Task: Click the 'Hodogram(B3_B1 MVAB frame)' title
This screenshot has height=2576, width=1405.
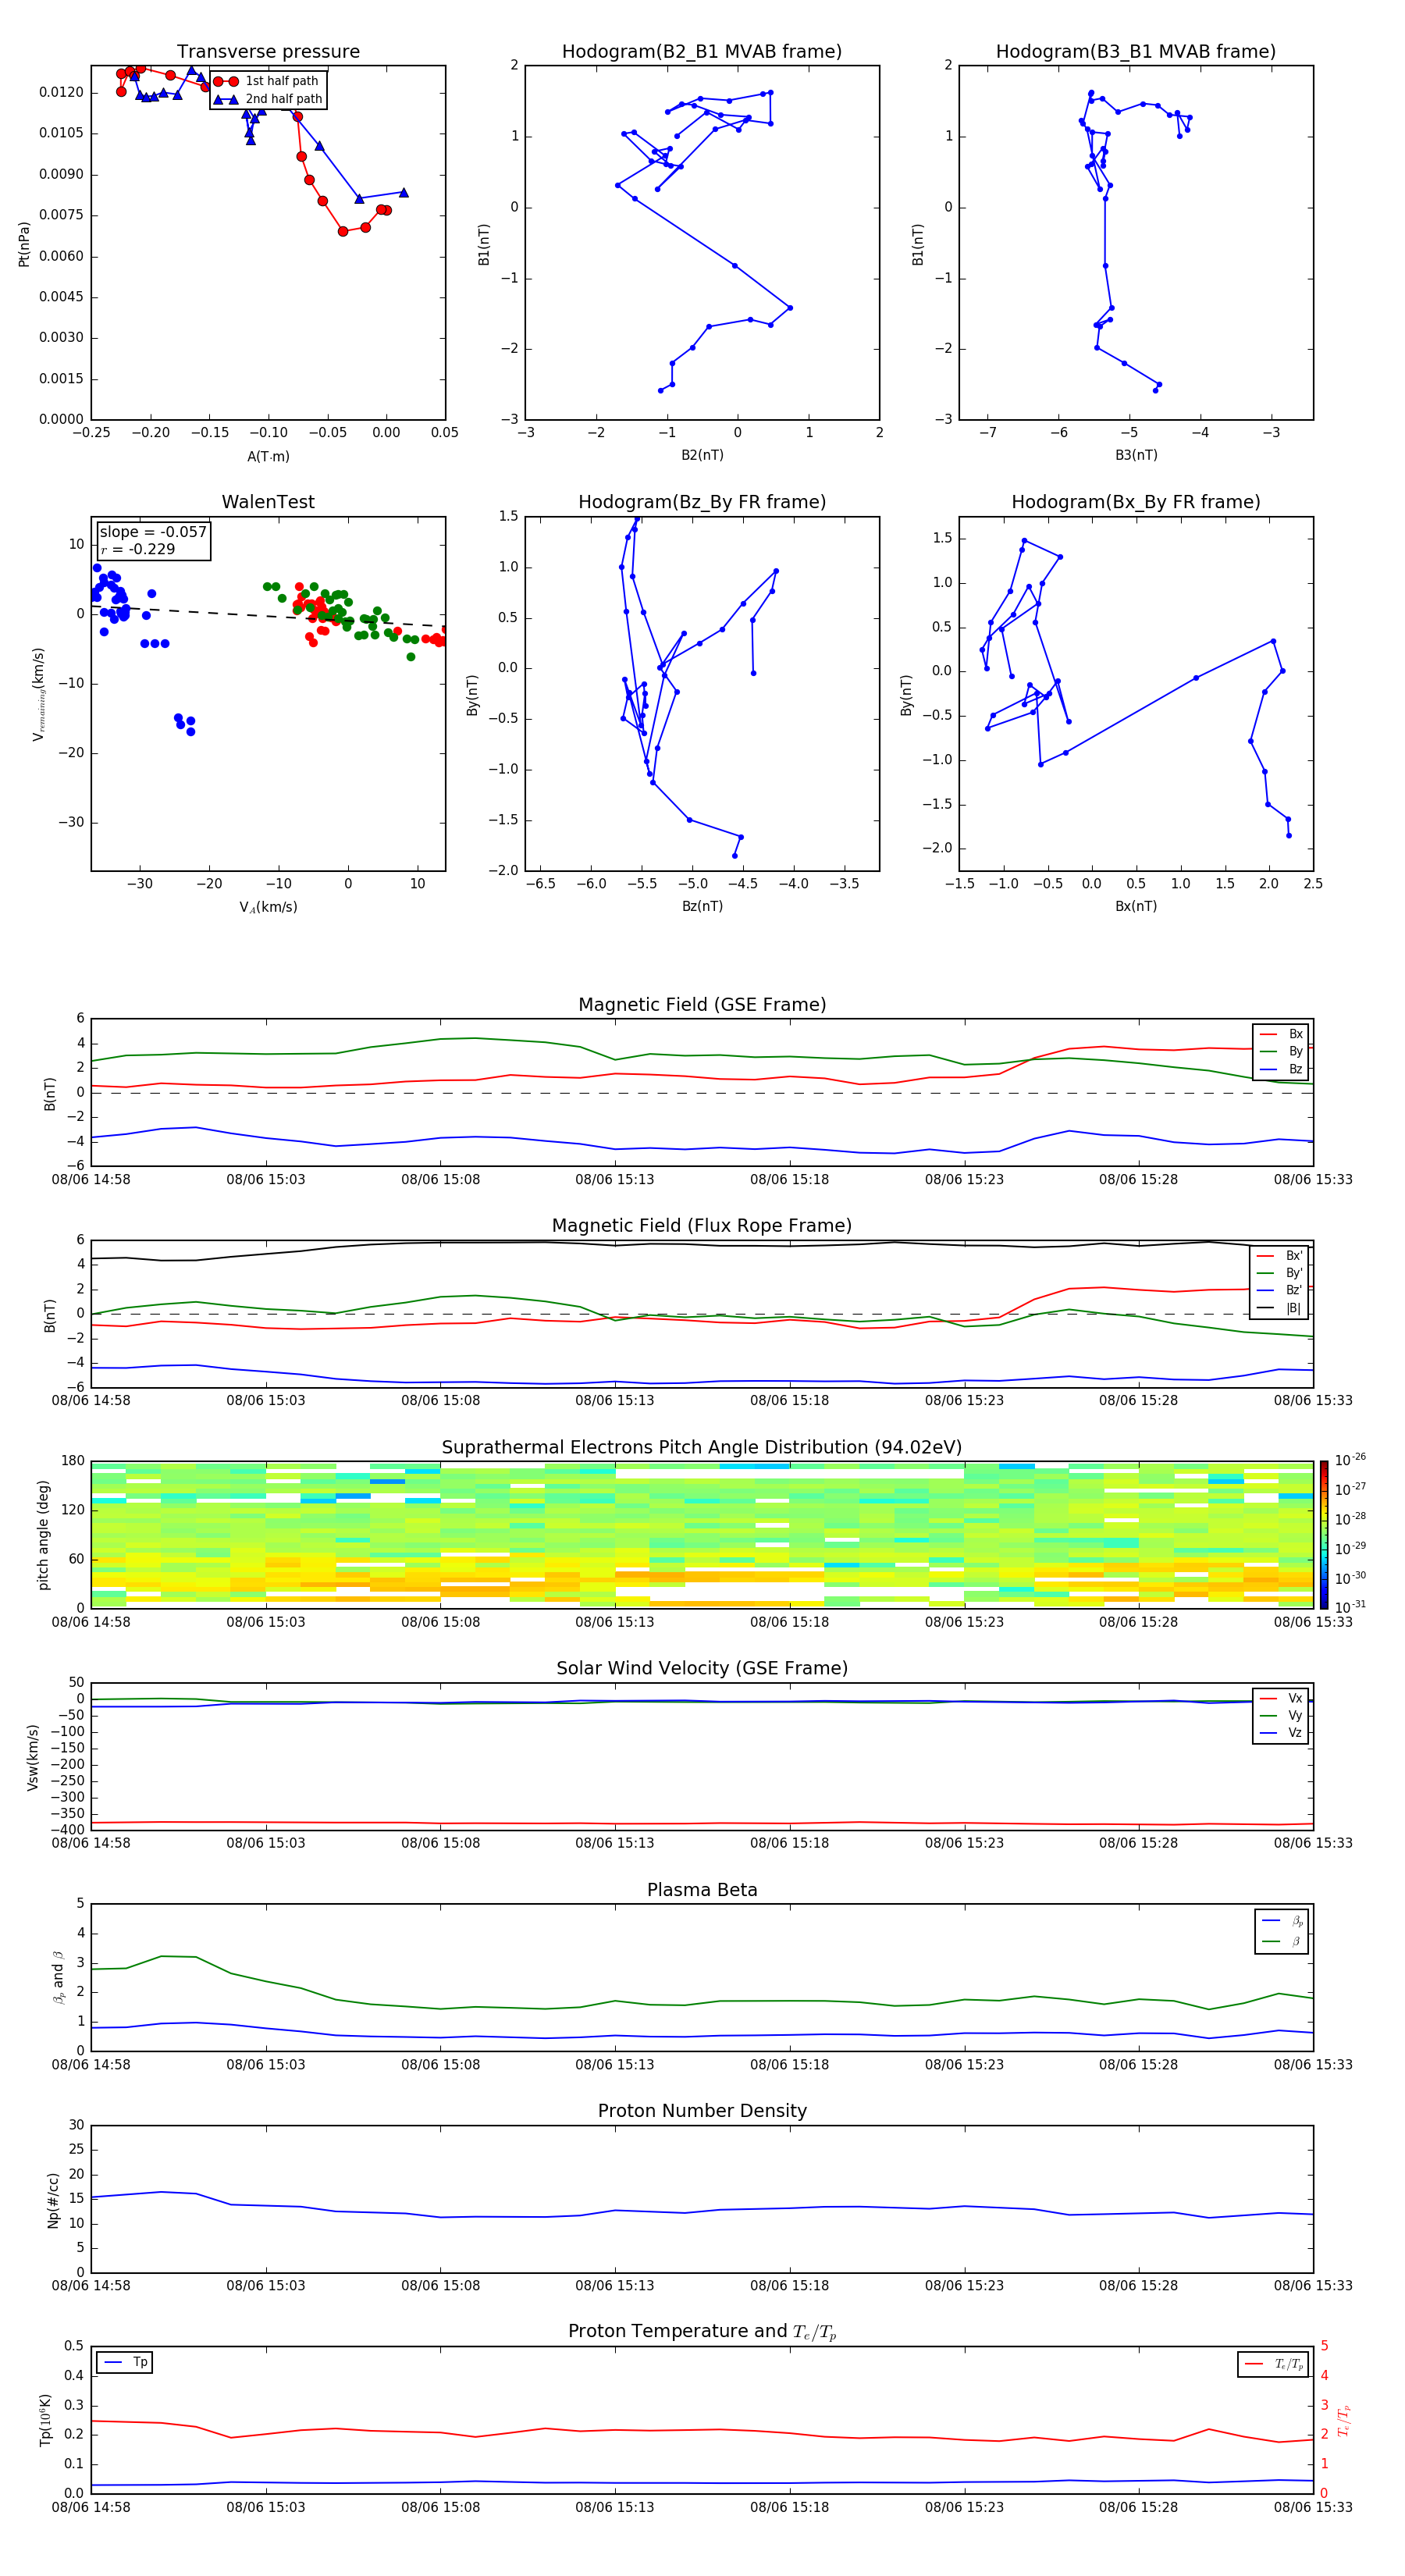Action: (x=1136, y=52)
